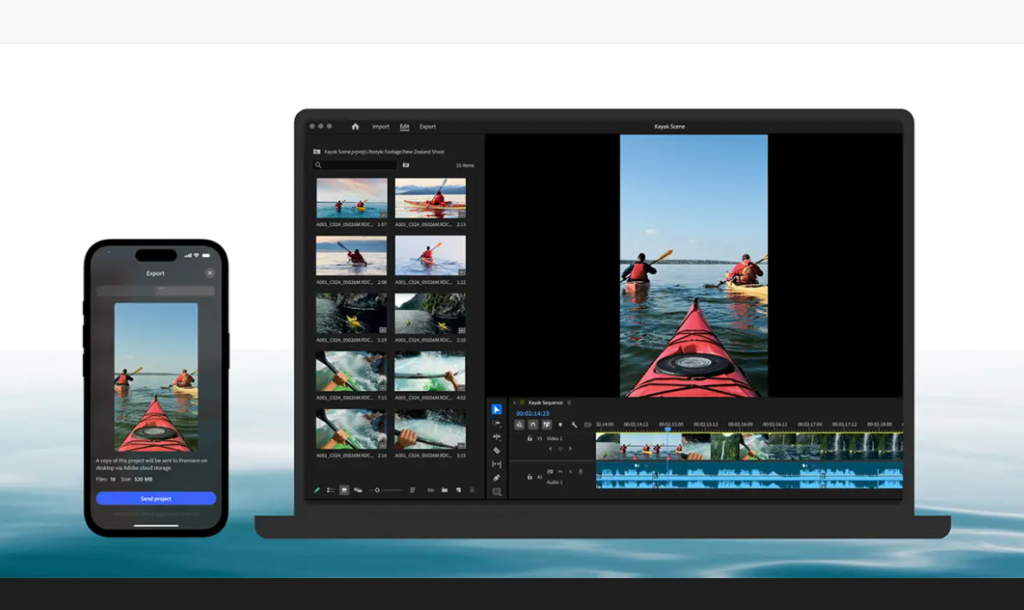Open the timeline wrench settings menu

click(575, 424)
